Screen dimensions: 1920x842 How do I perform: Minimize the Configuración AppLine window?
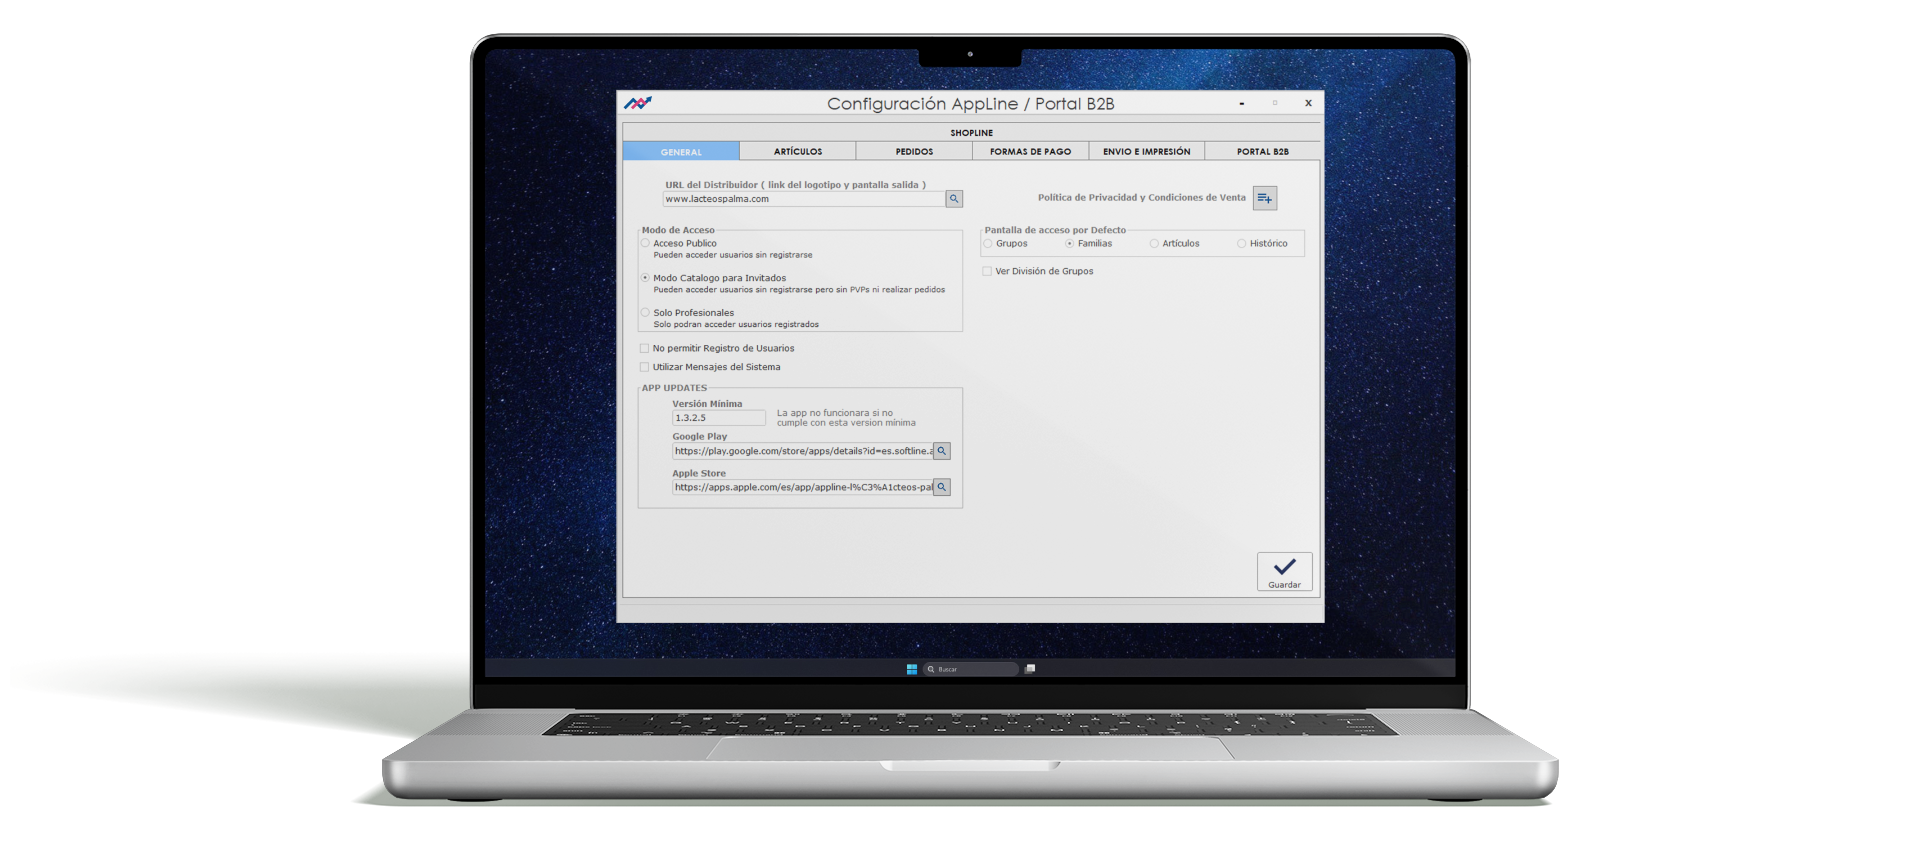click(1242, 103)
